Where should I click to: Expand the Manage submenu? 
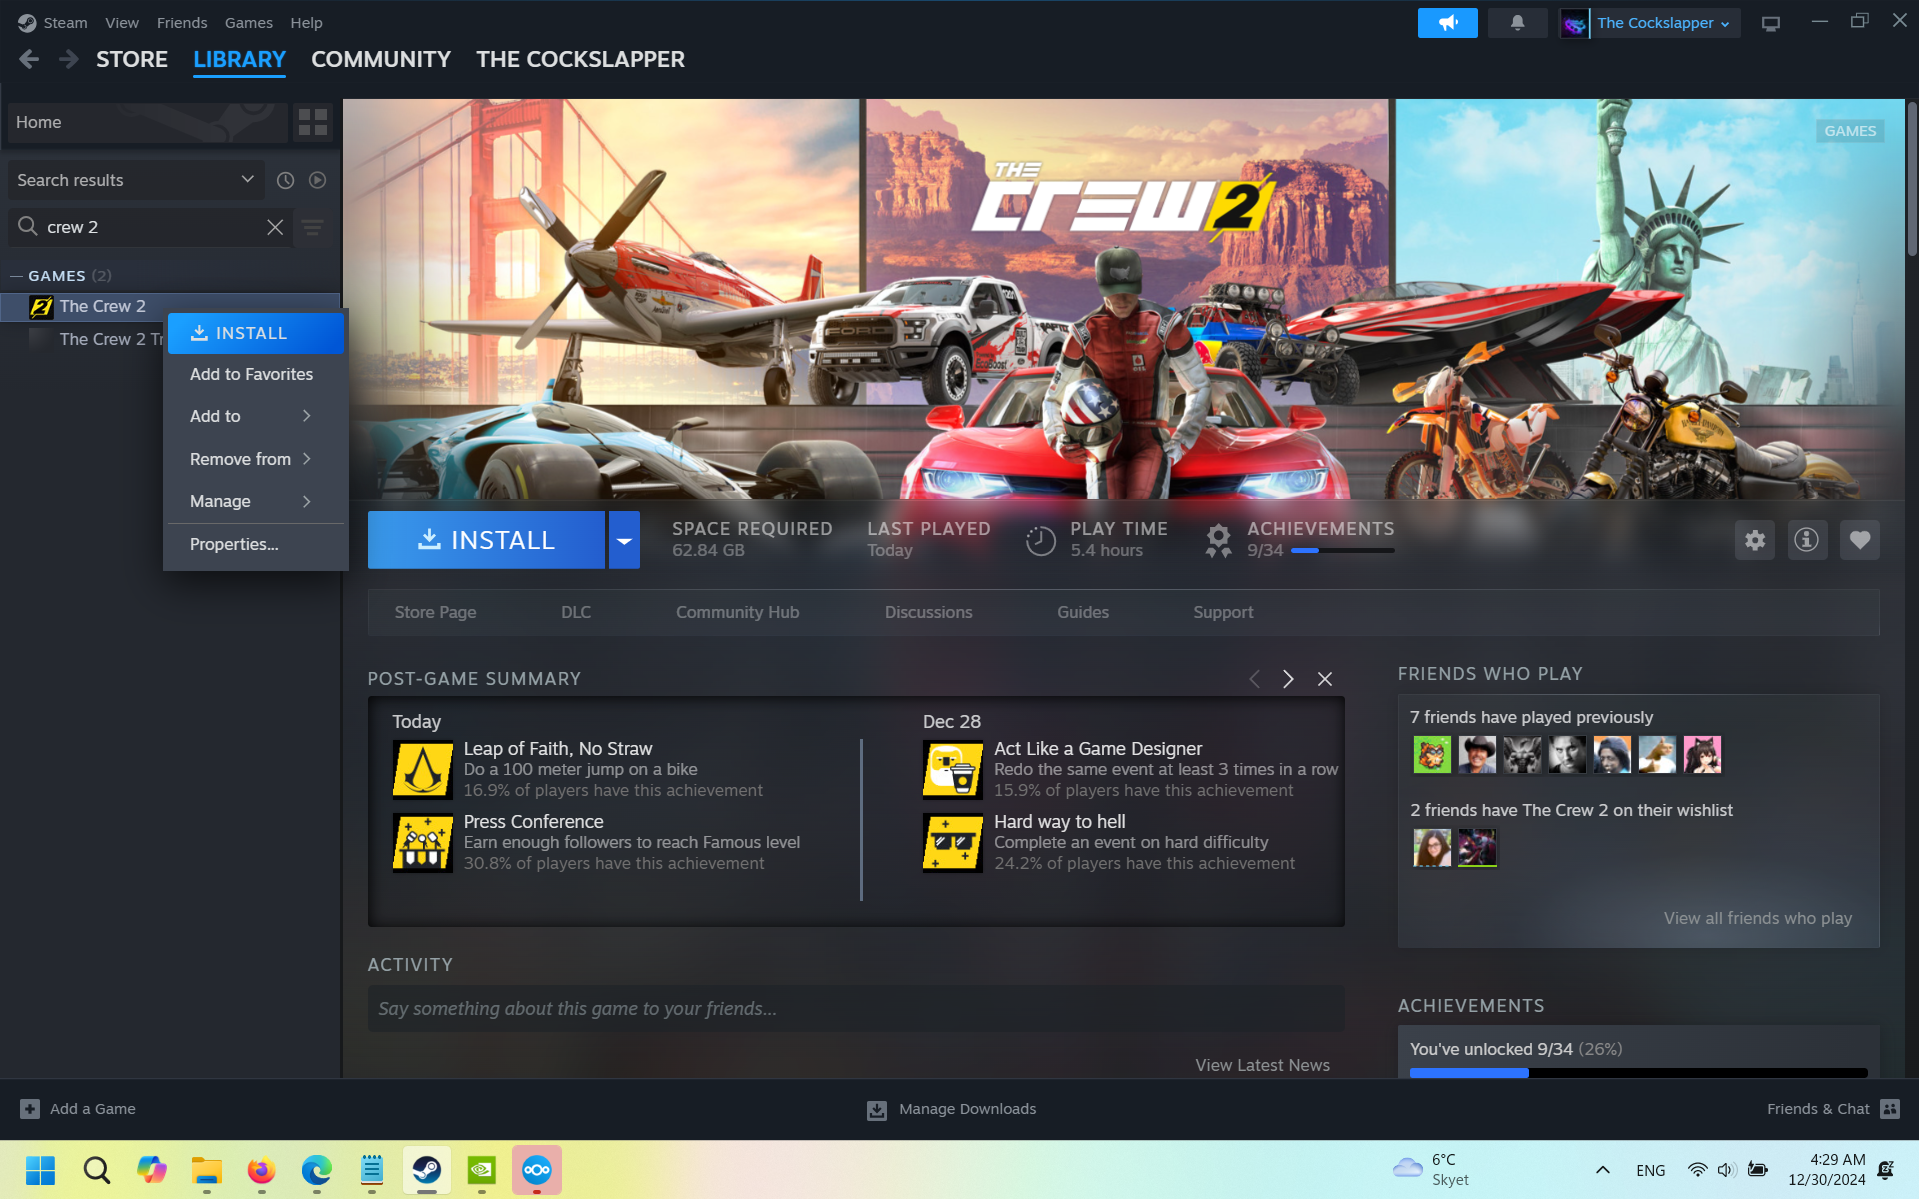point(256,501)
